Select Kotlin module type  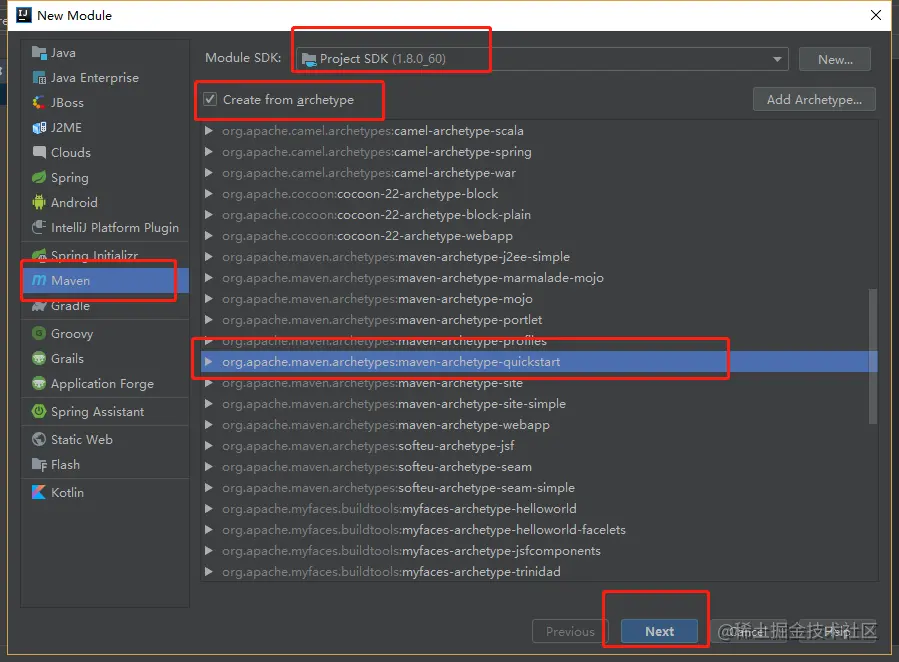(105, 492)
